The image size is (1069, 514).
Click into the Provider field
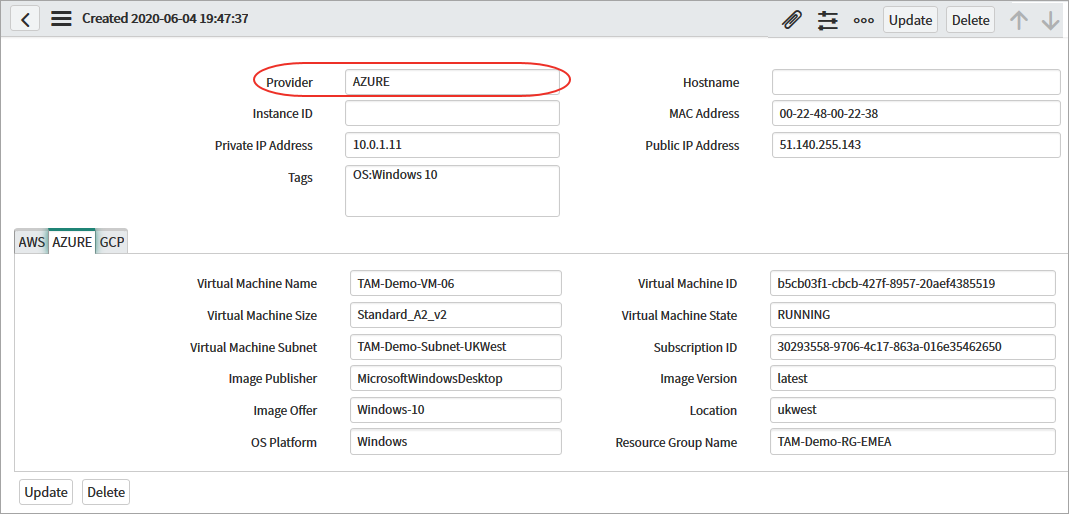(x=452, y=83)
